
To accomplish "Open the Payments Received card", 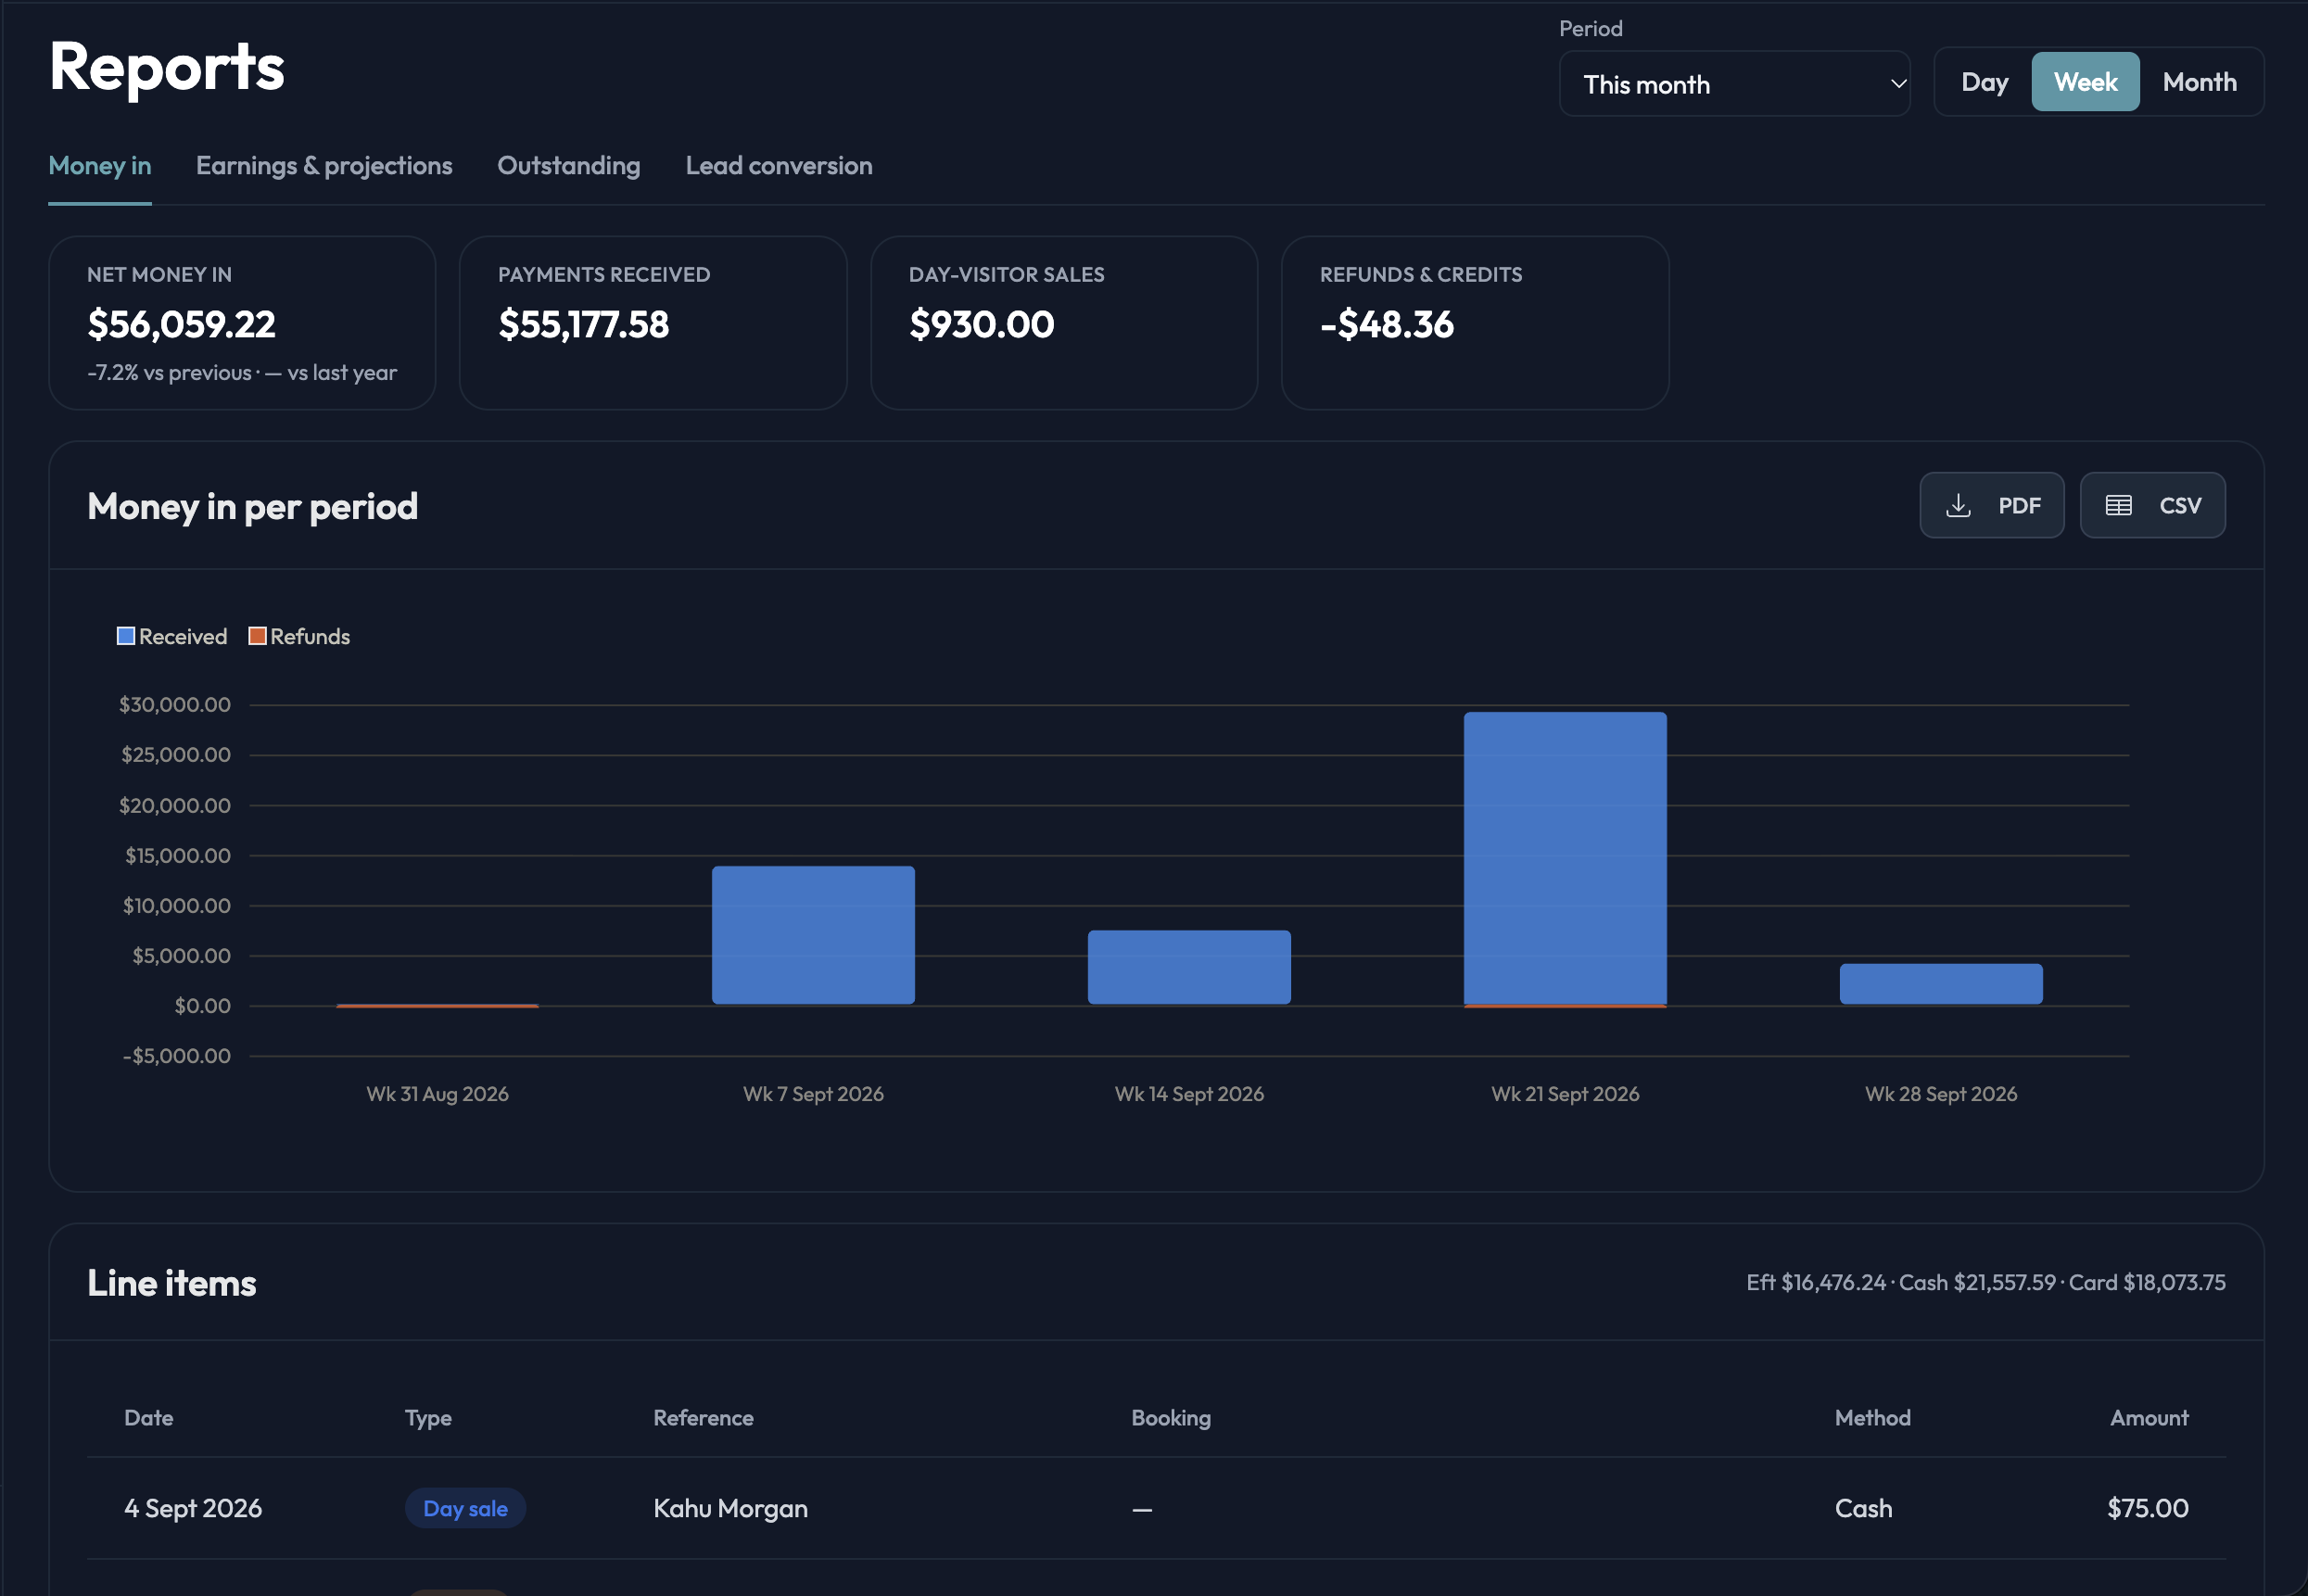I will click(x=653, y=323).
